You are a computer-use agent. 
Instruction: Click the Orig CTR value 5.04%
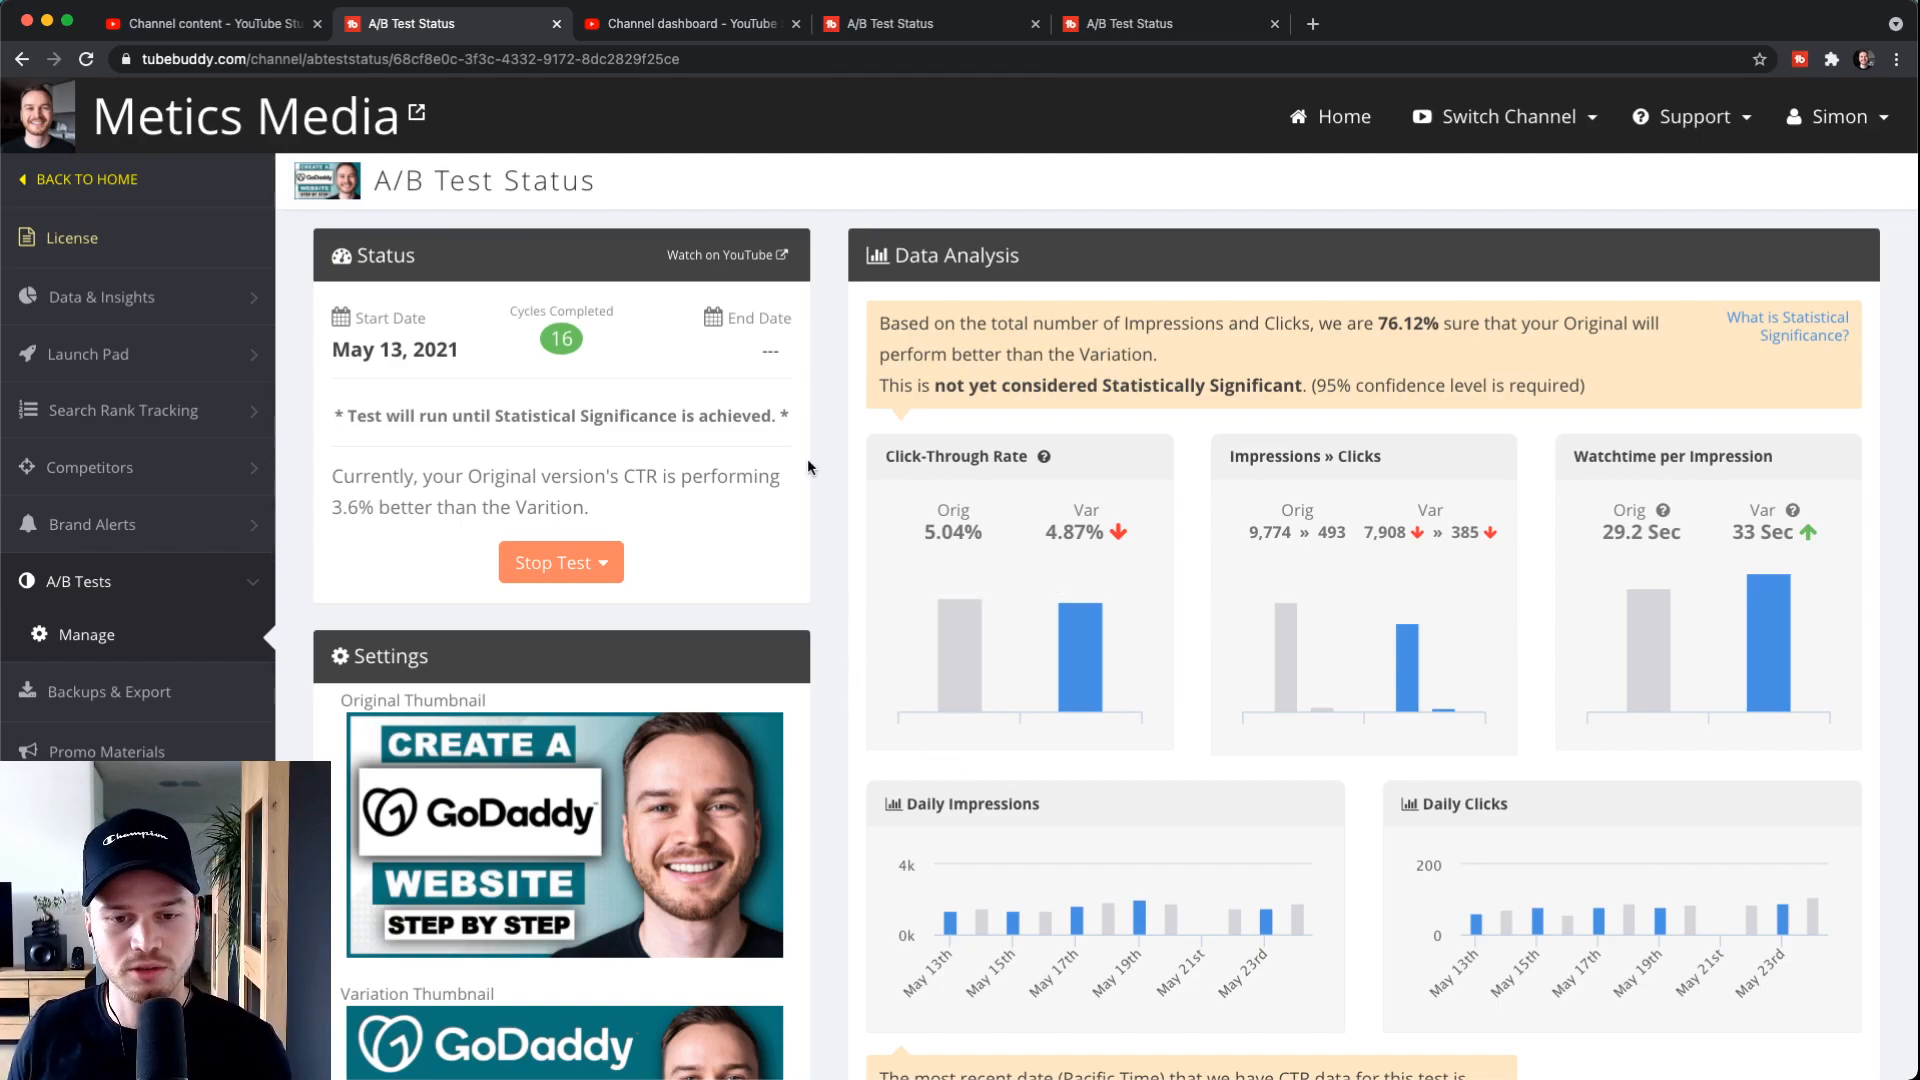pyautogui.click(x=953, y=532)
